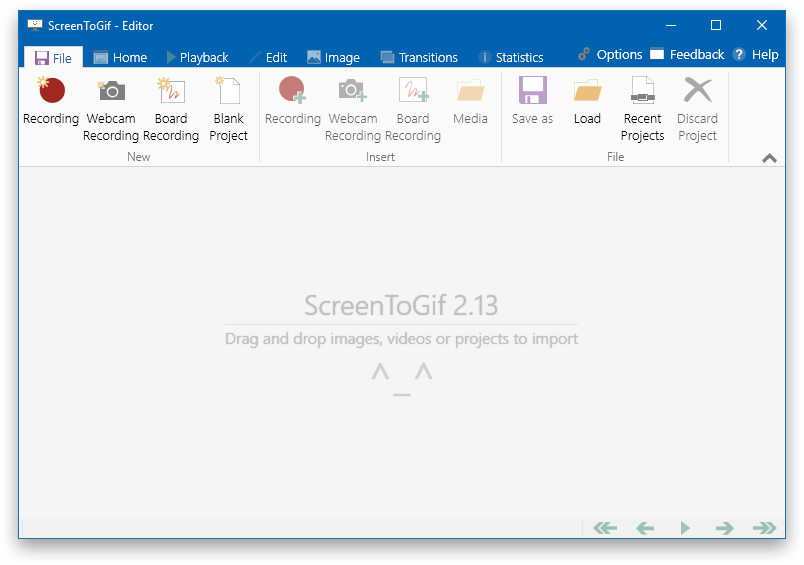This screenshot has height=565, width=804.
Task: Insert a Recording into the project
Action: [292, 102]
